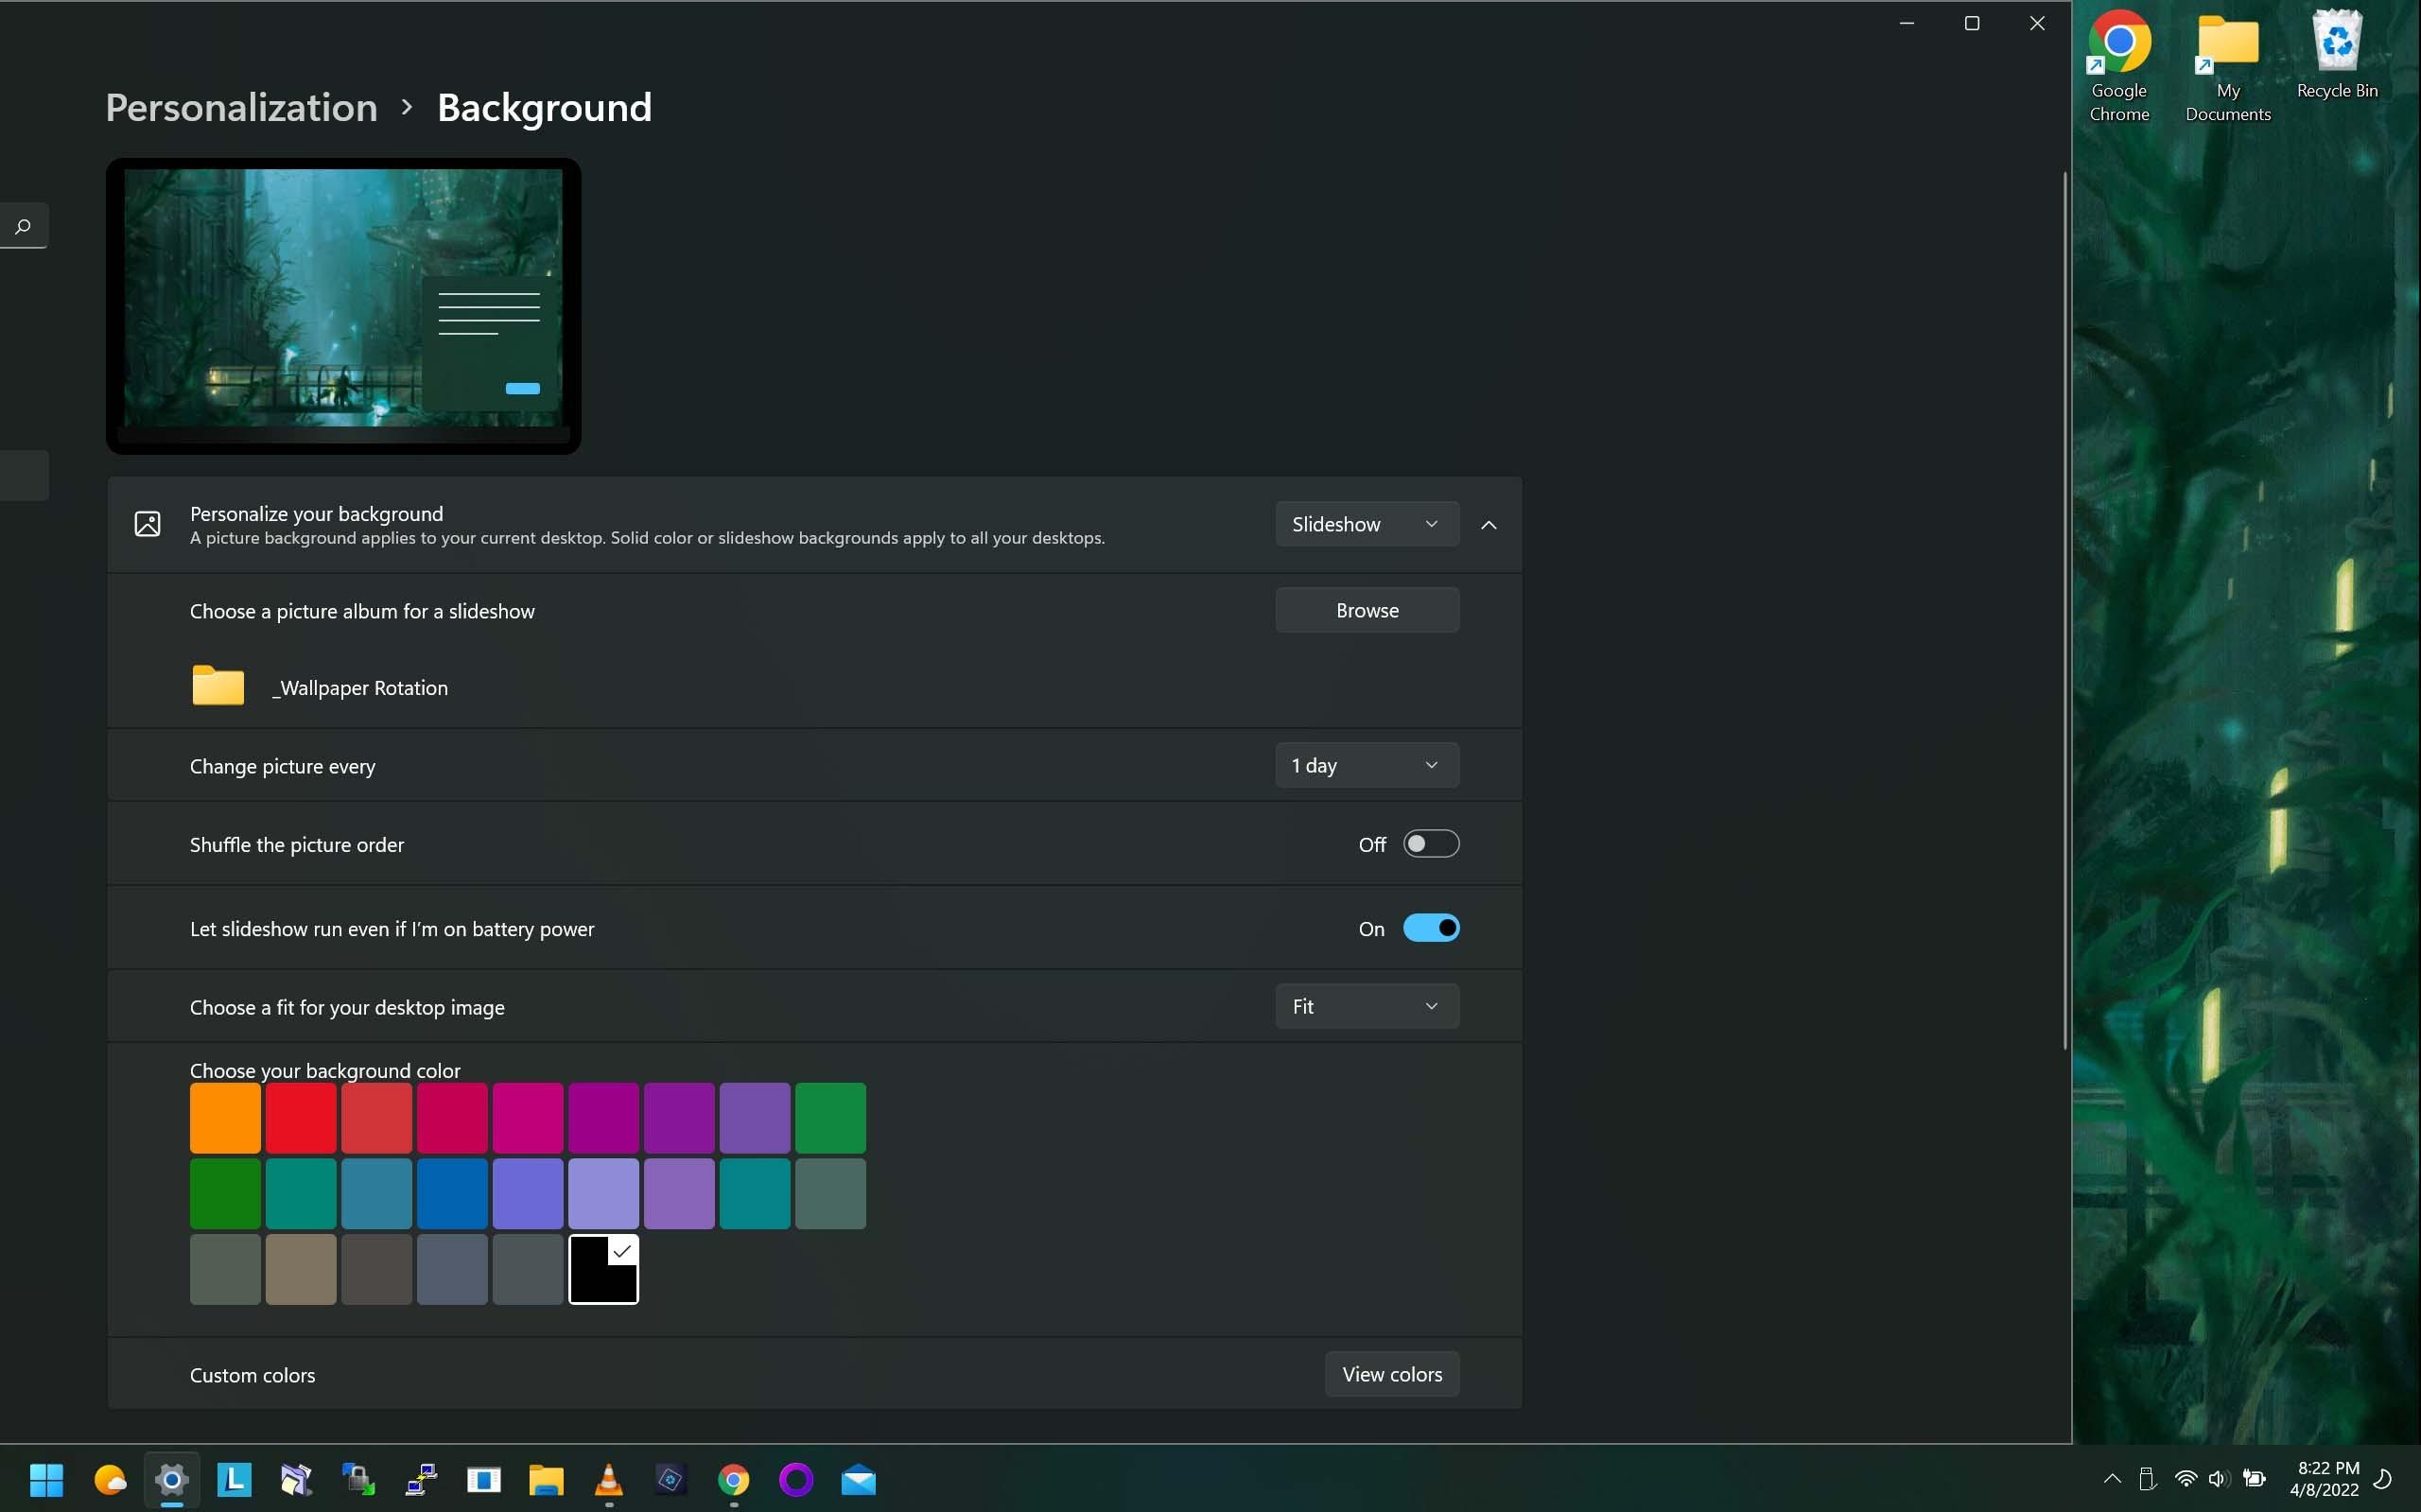Open the Slideshow background type dropdown

[x=1367, y=524]
